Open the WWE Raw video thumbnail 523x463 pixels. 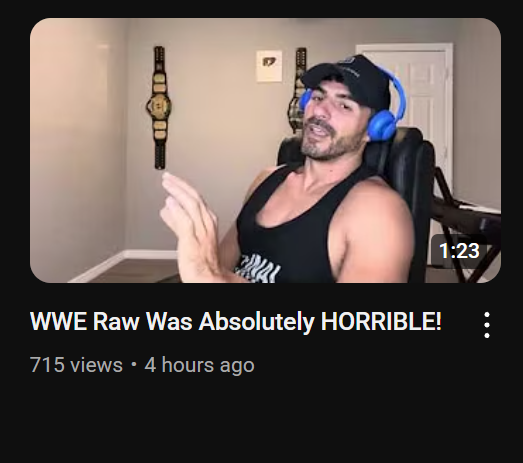tap(265, 150)
